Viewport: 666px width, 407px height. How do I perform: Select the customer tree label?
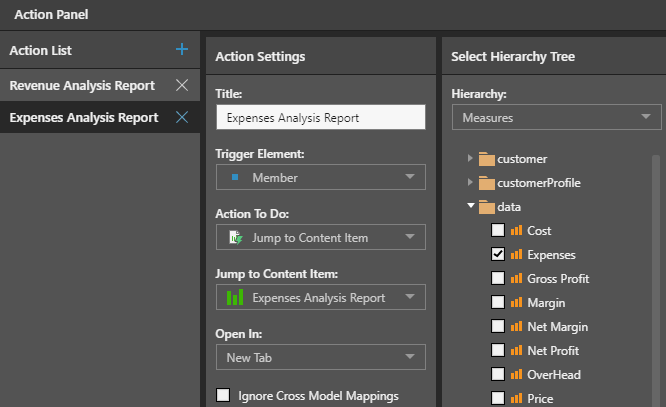[x=522, y=159]
